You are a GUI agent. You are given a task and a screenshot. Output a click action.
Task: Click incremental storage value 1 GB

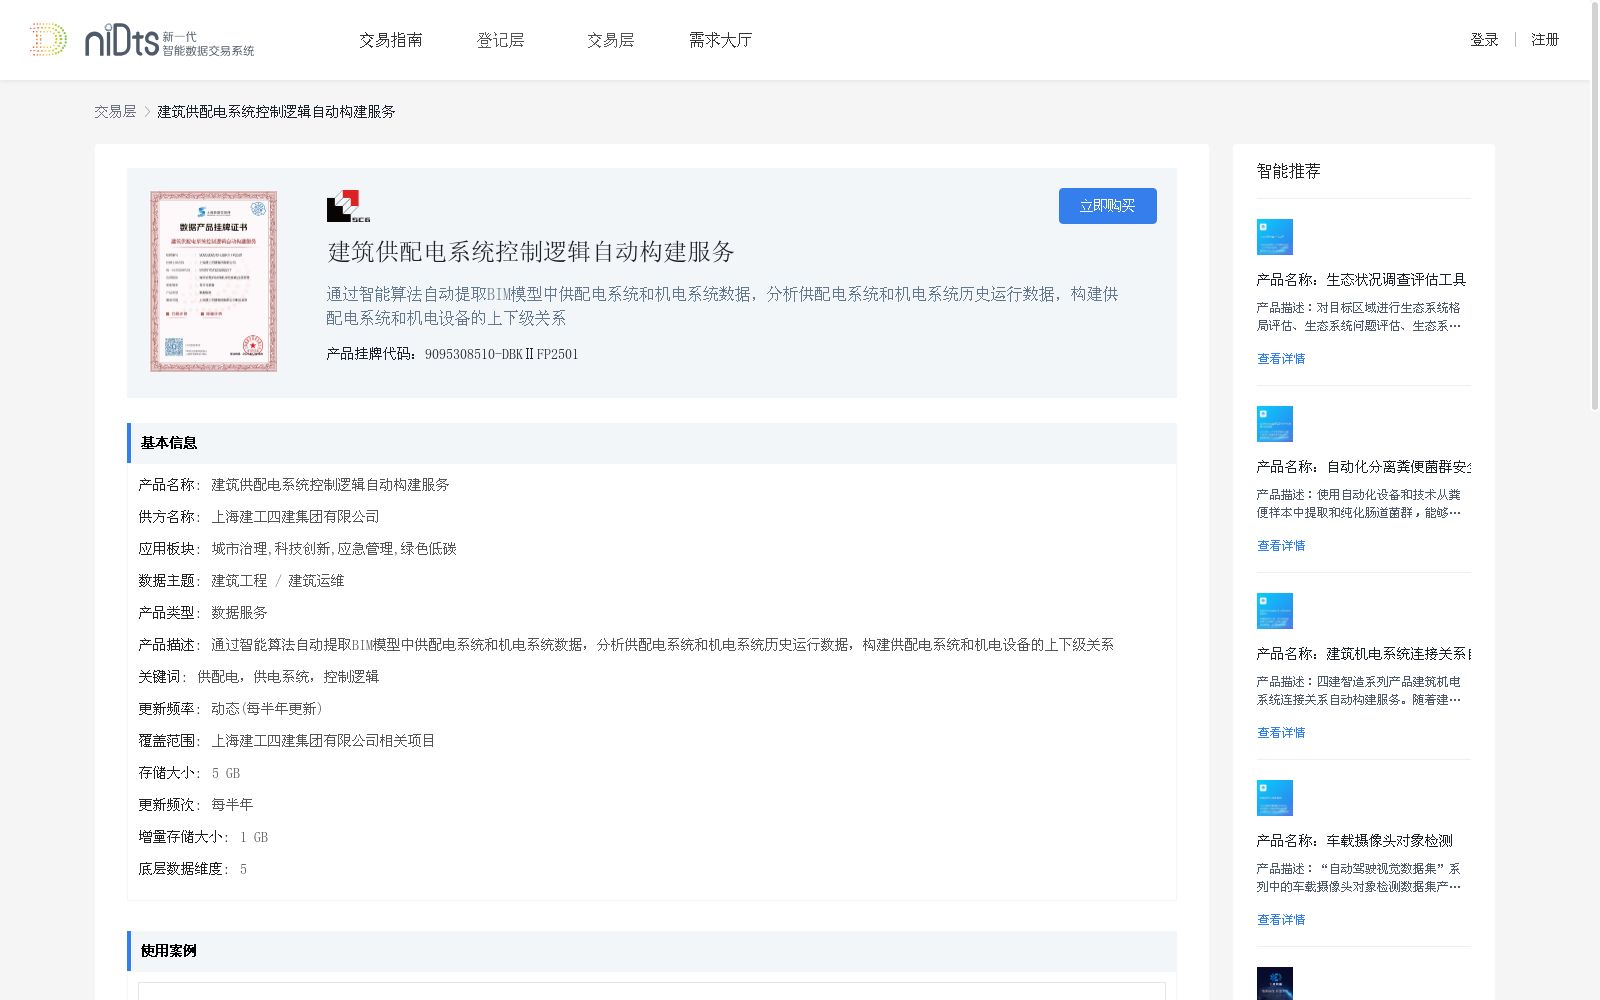254,837
